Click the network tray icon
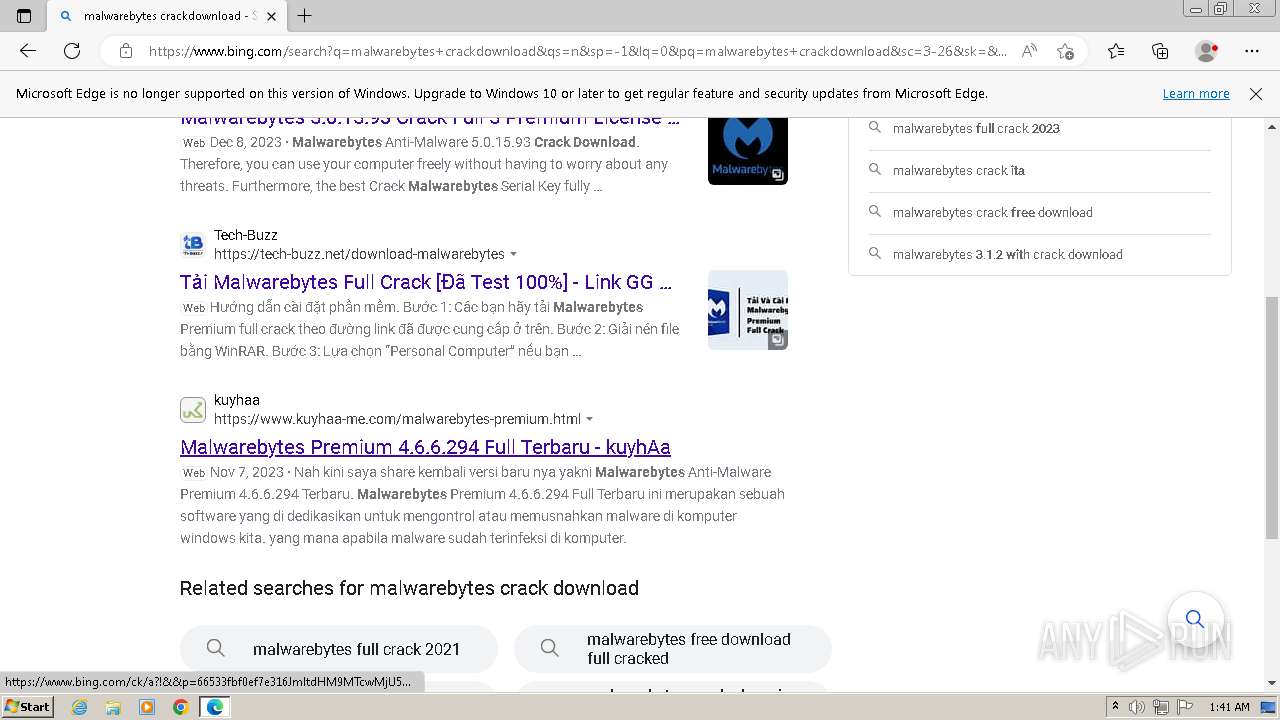The image size is (1280, 720). click(1161, 707)
